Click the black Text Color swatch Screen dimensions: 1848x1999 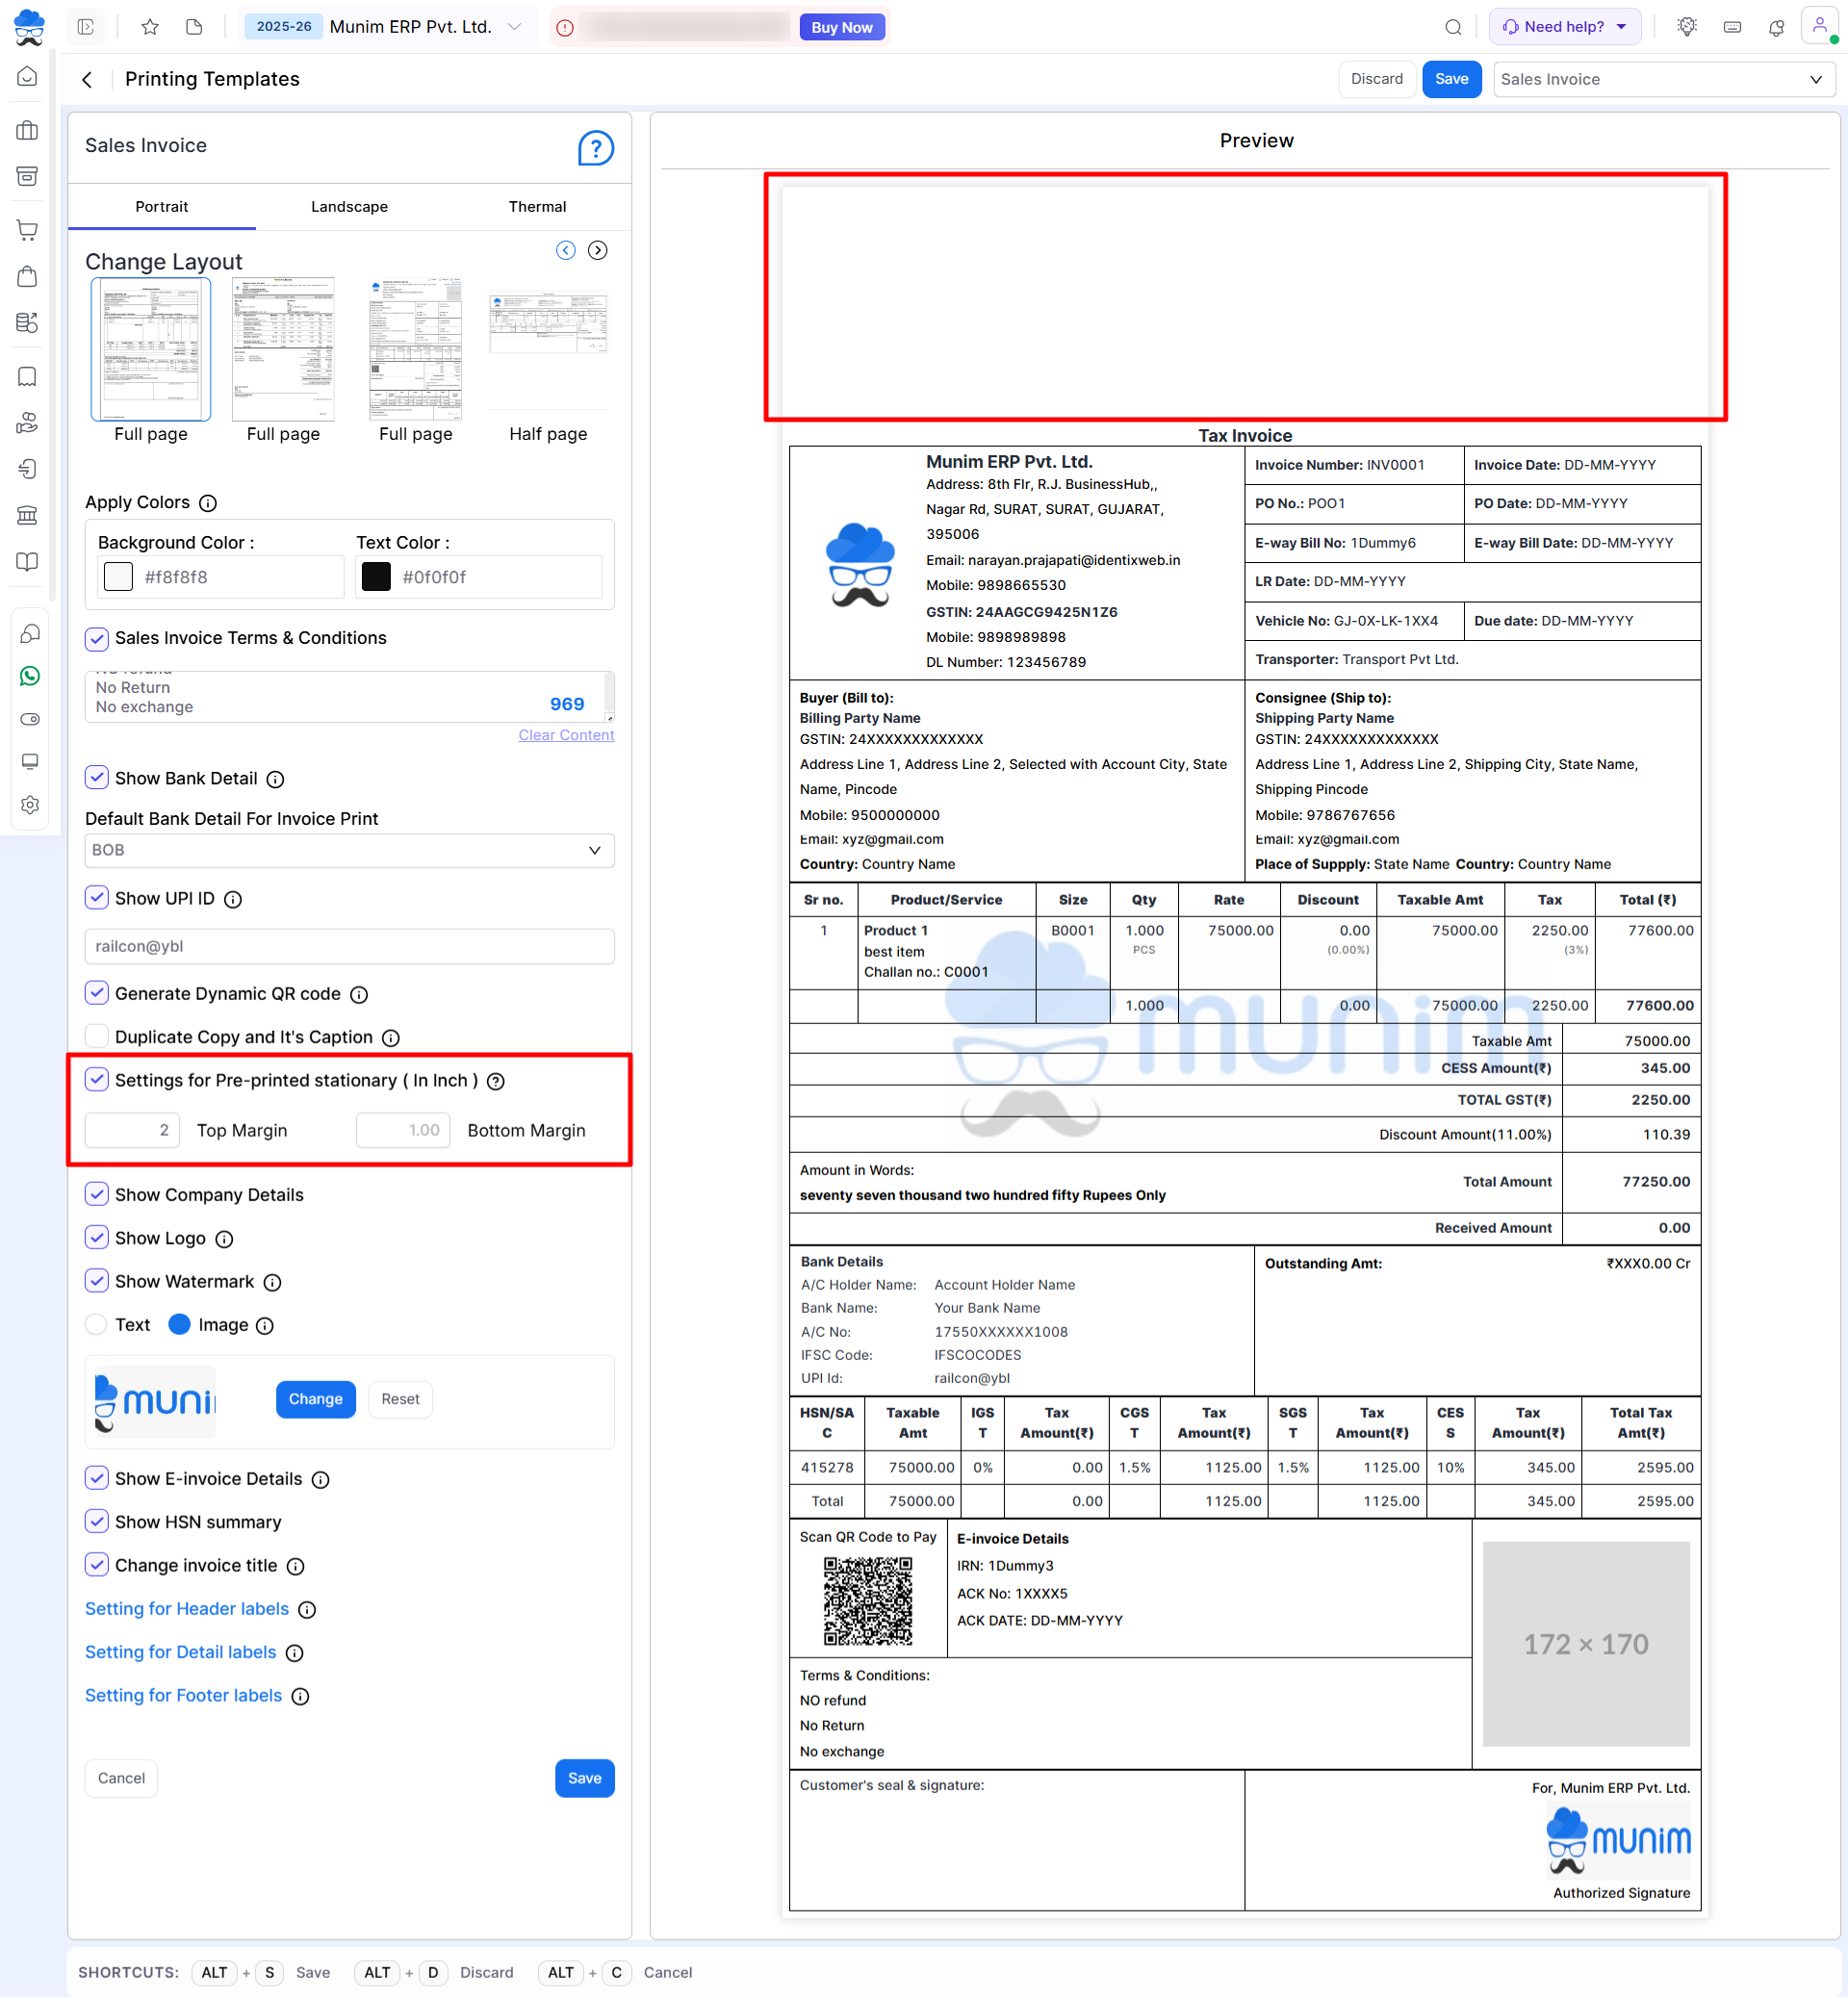pyautogui.click(x=376, y=576)
